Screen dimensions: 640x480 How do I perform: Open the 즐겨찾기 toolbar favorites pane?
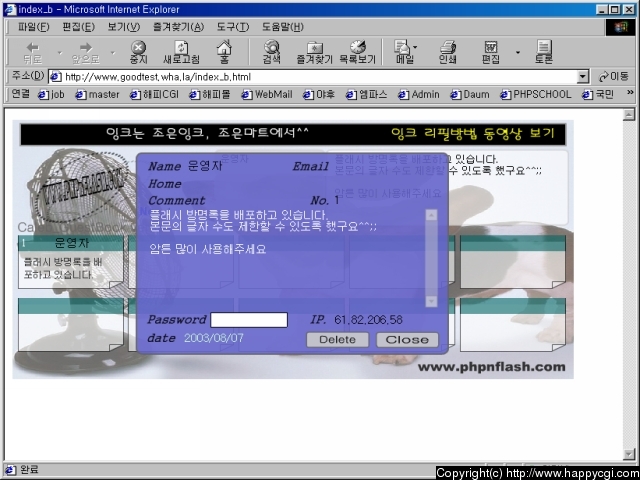[314, 53]
